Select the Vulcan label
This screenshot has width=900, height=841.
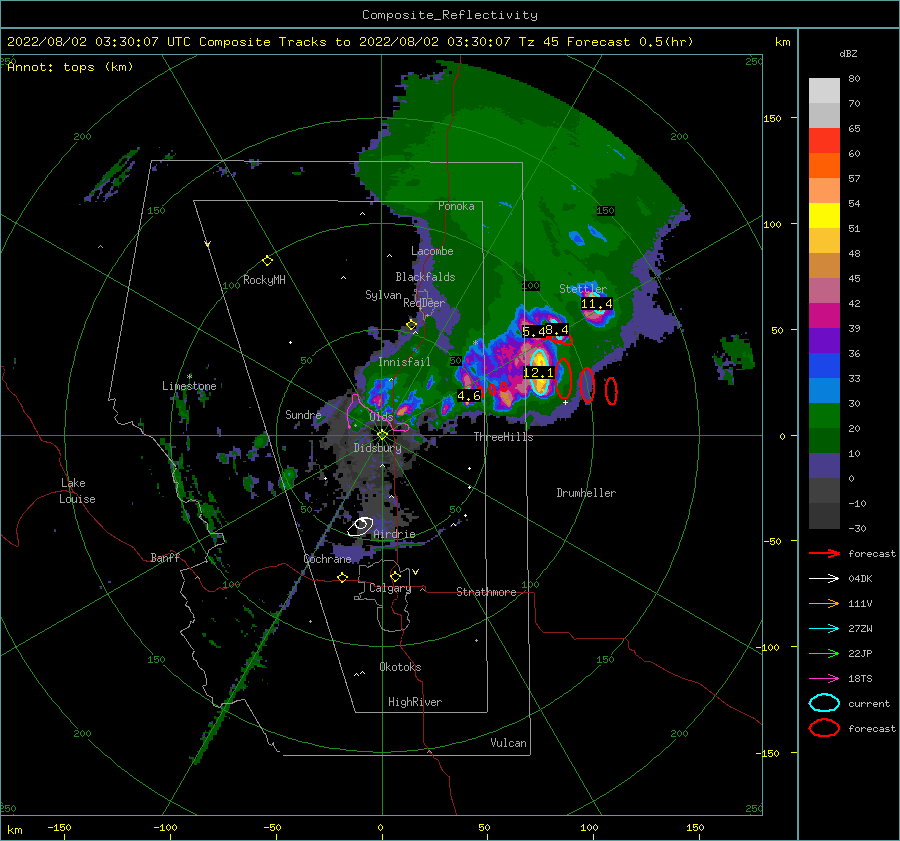point(508,743)
